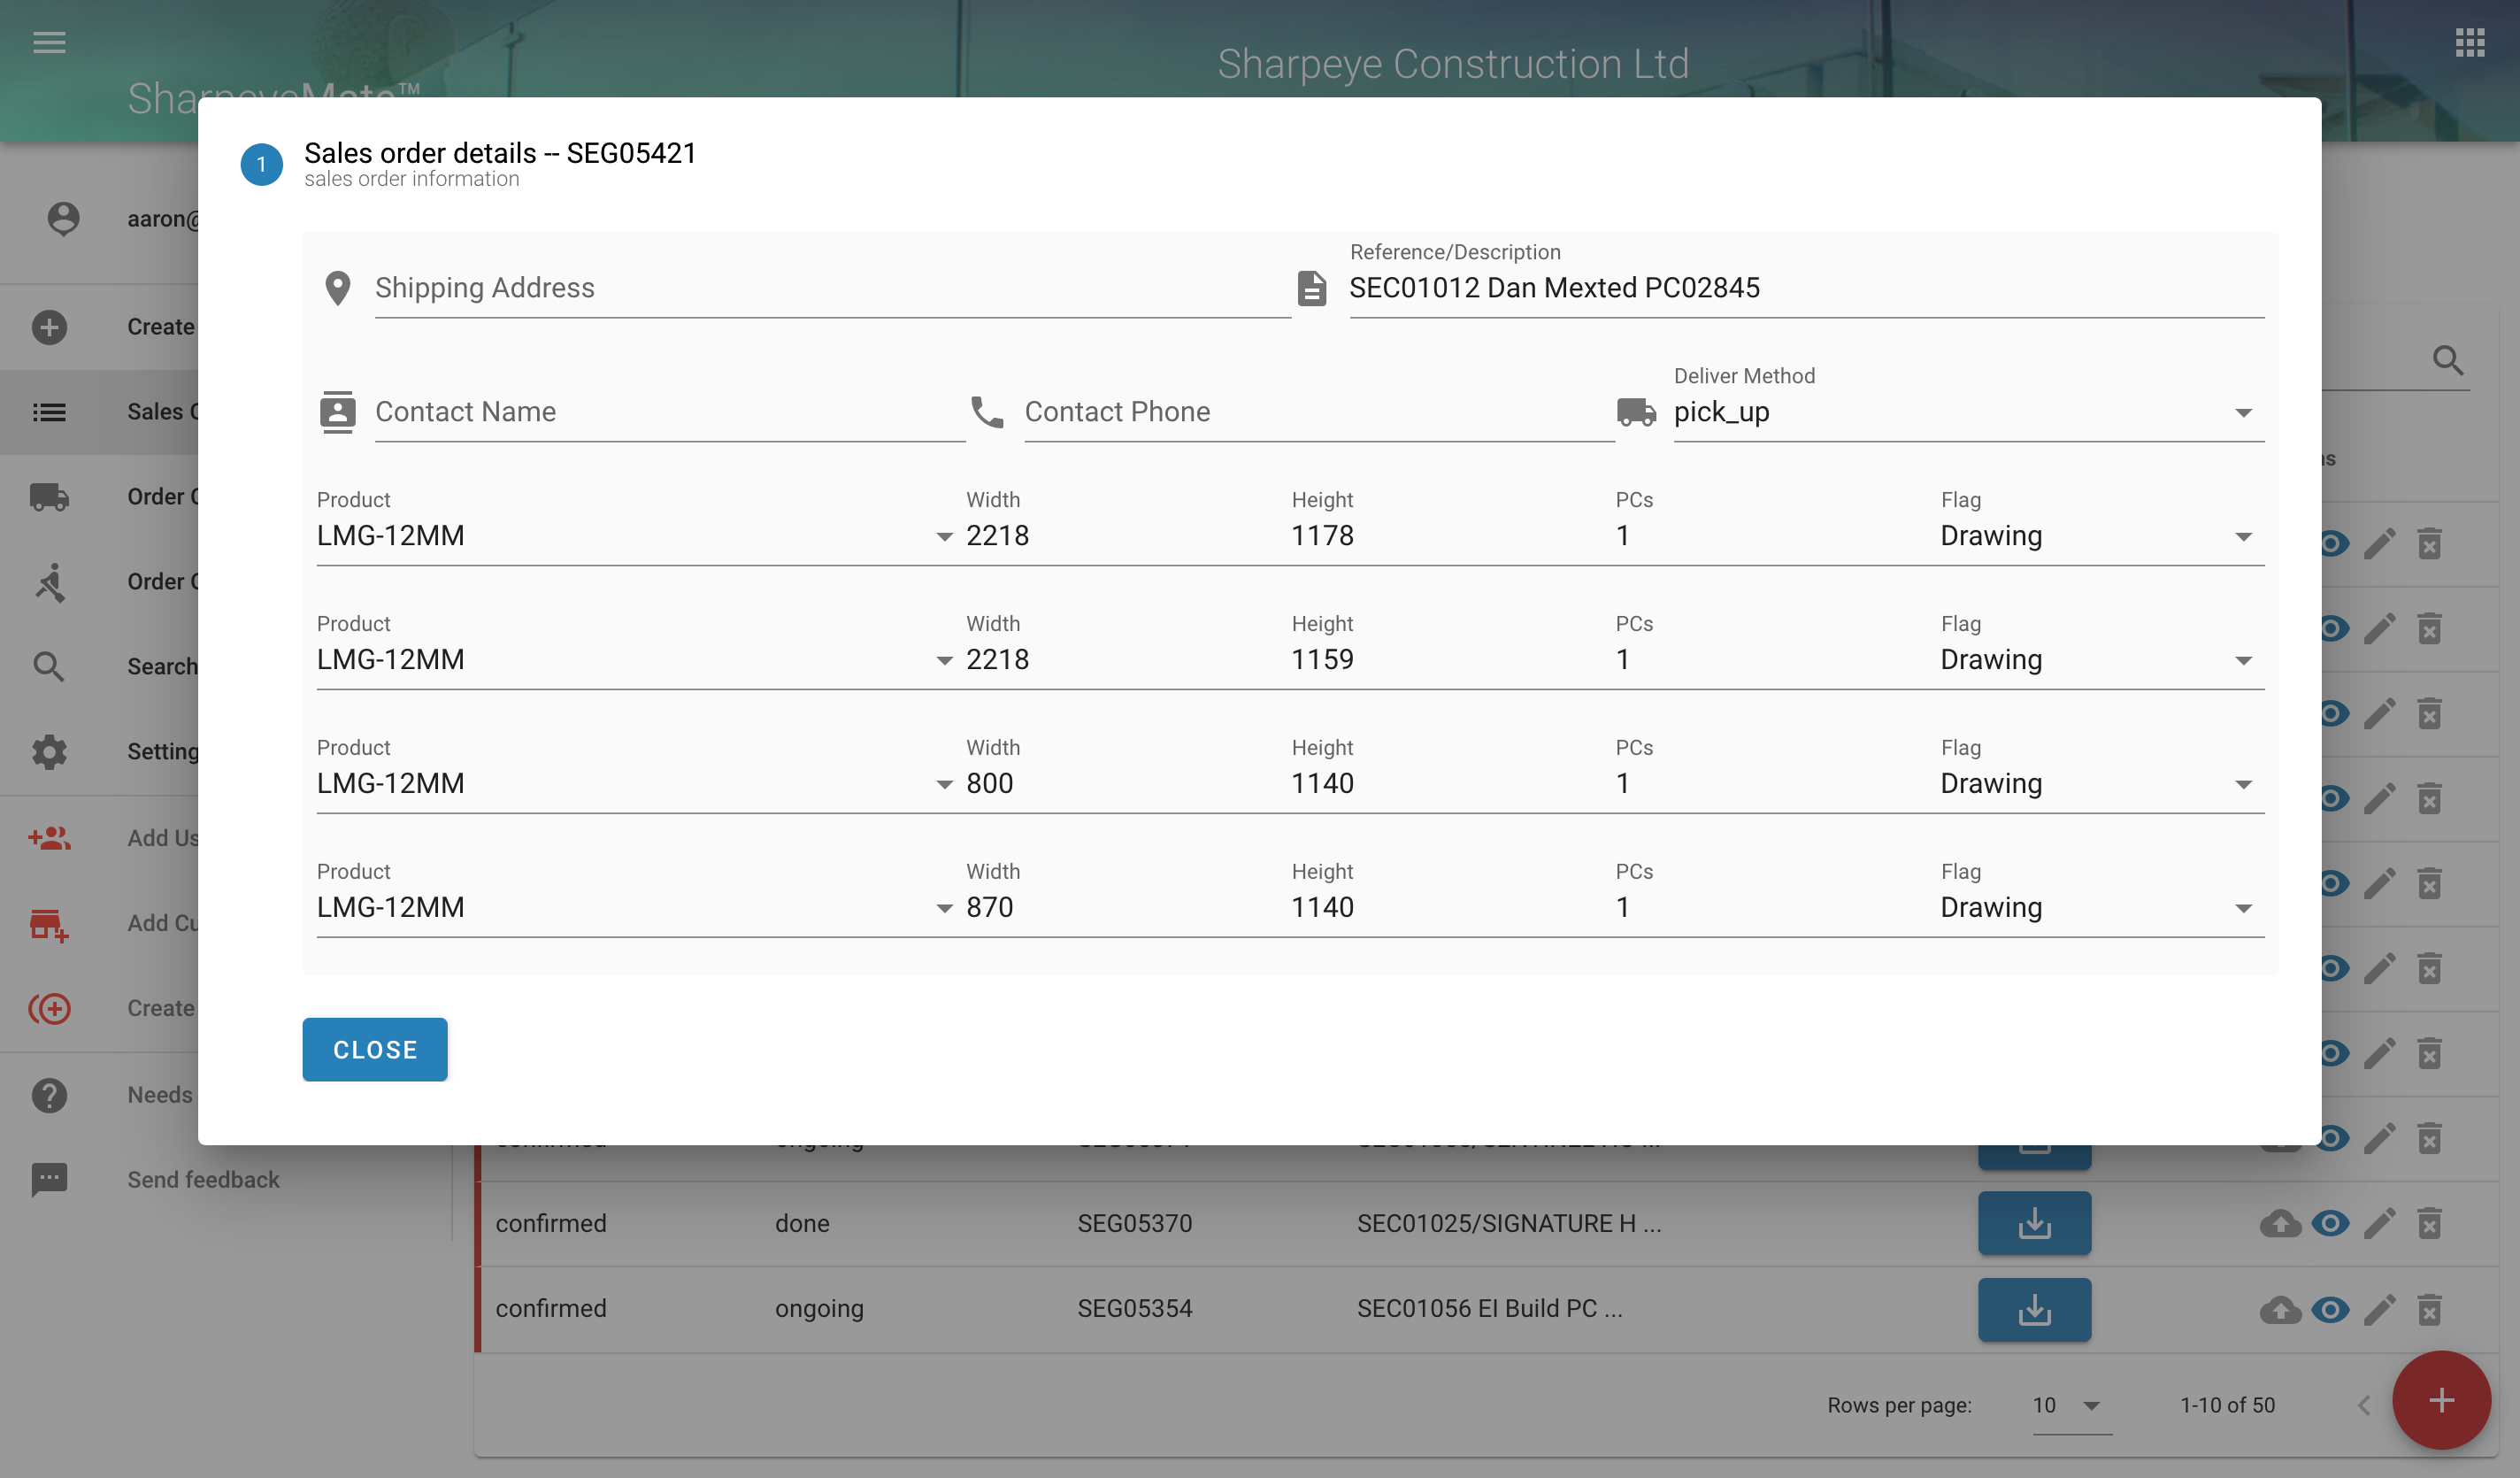This screenshot has height=1478, width=2520.
Task: Click the CLOSE button
Action: [375, 1049]
